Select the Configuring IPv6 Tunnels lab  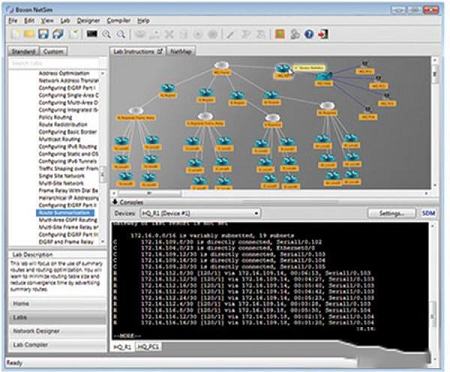pyautogui.click(x=68, y=161)
